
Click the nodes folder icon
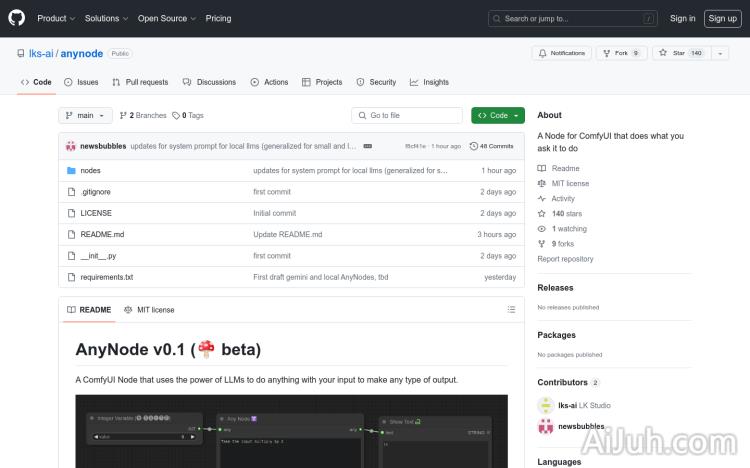[x=71, y=170]
